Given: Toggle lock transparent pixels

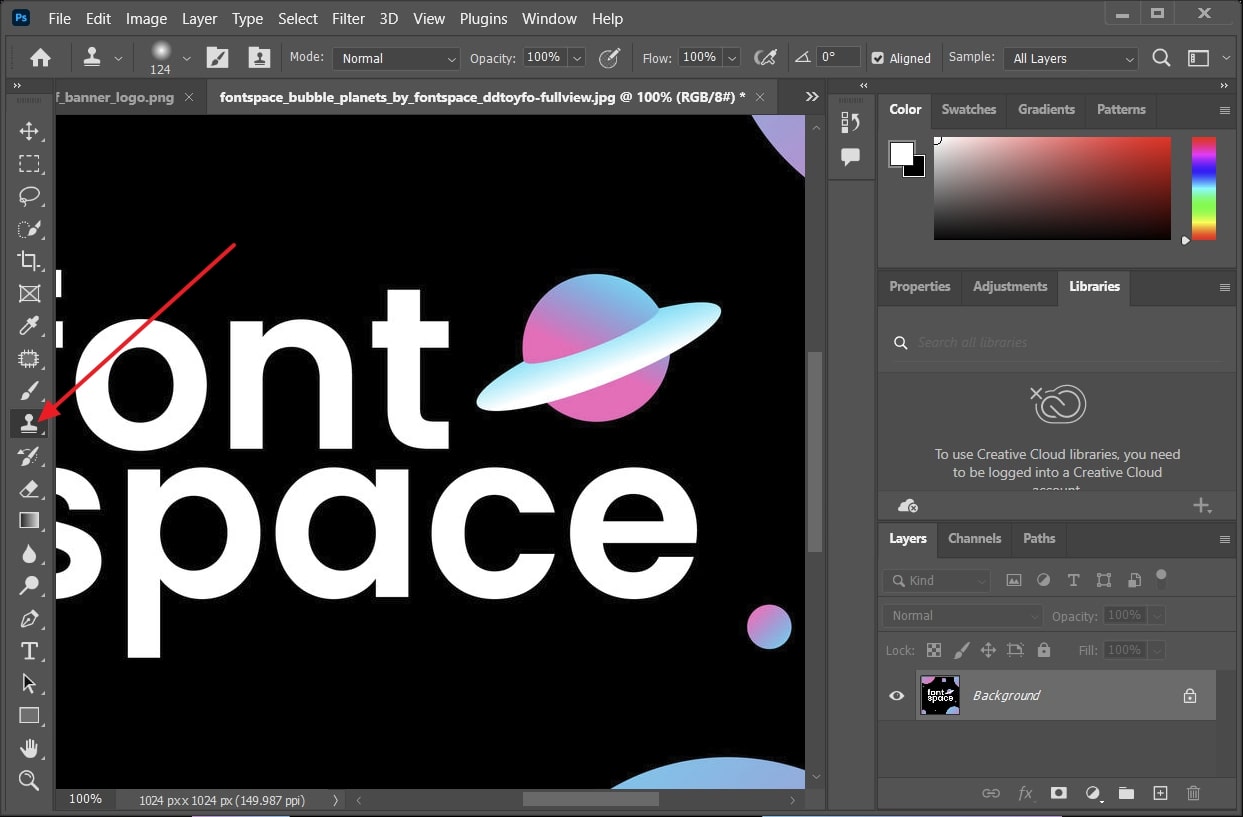Looking at the screenshot, I should tap(934, 650).
